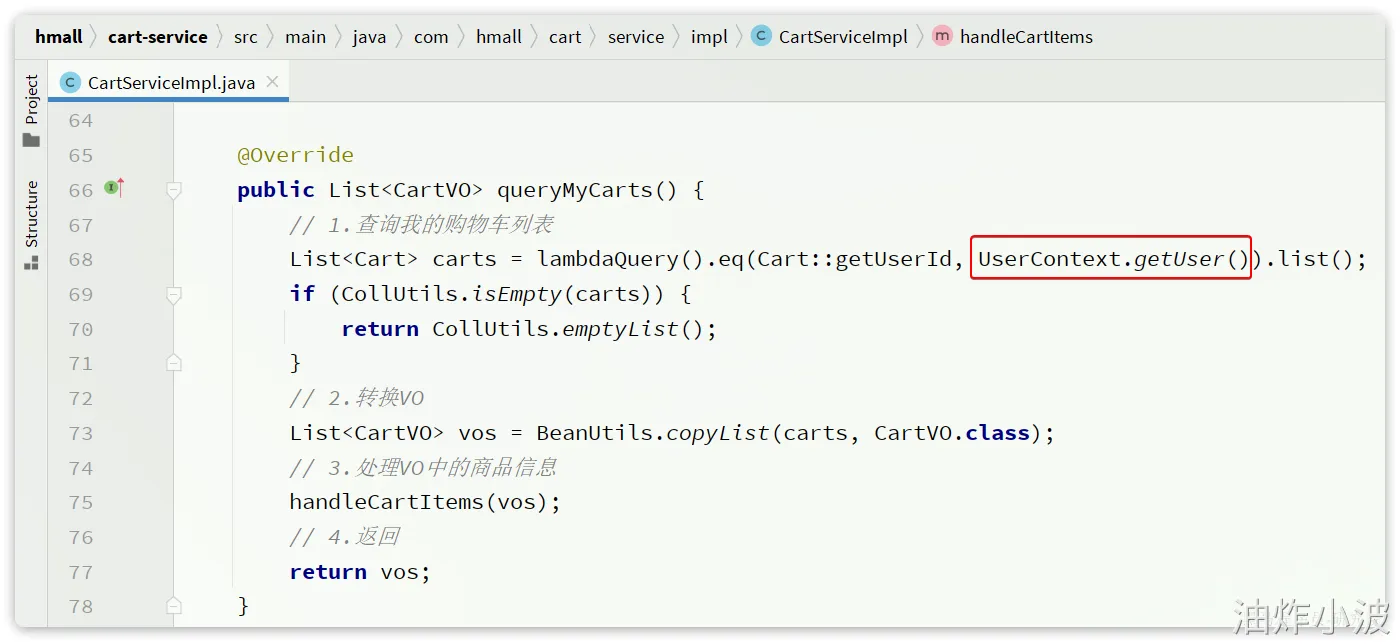Click the comment '// 4.返回'
Viewport: 1400px width, 644px height.
[344, 537]
